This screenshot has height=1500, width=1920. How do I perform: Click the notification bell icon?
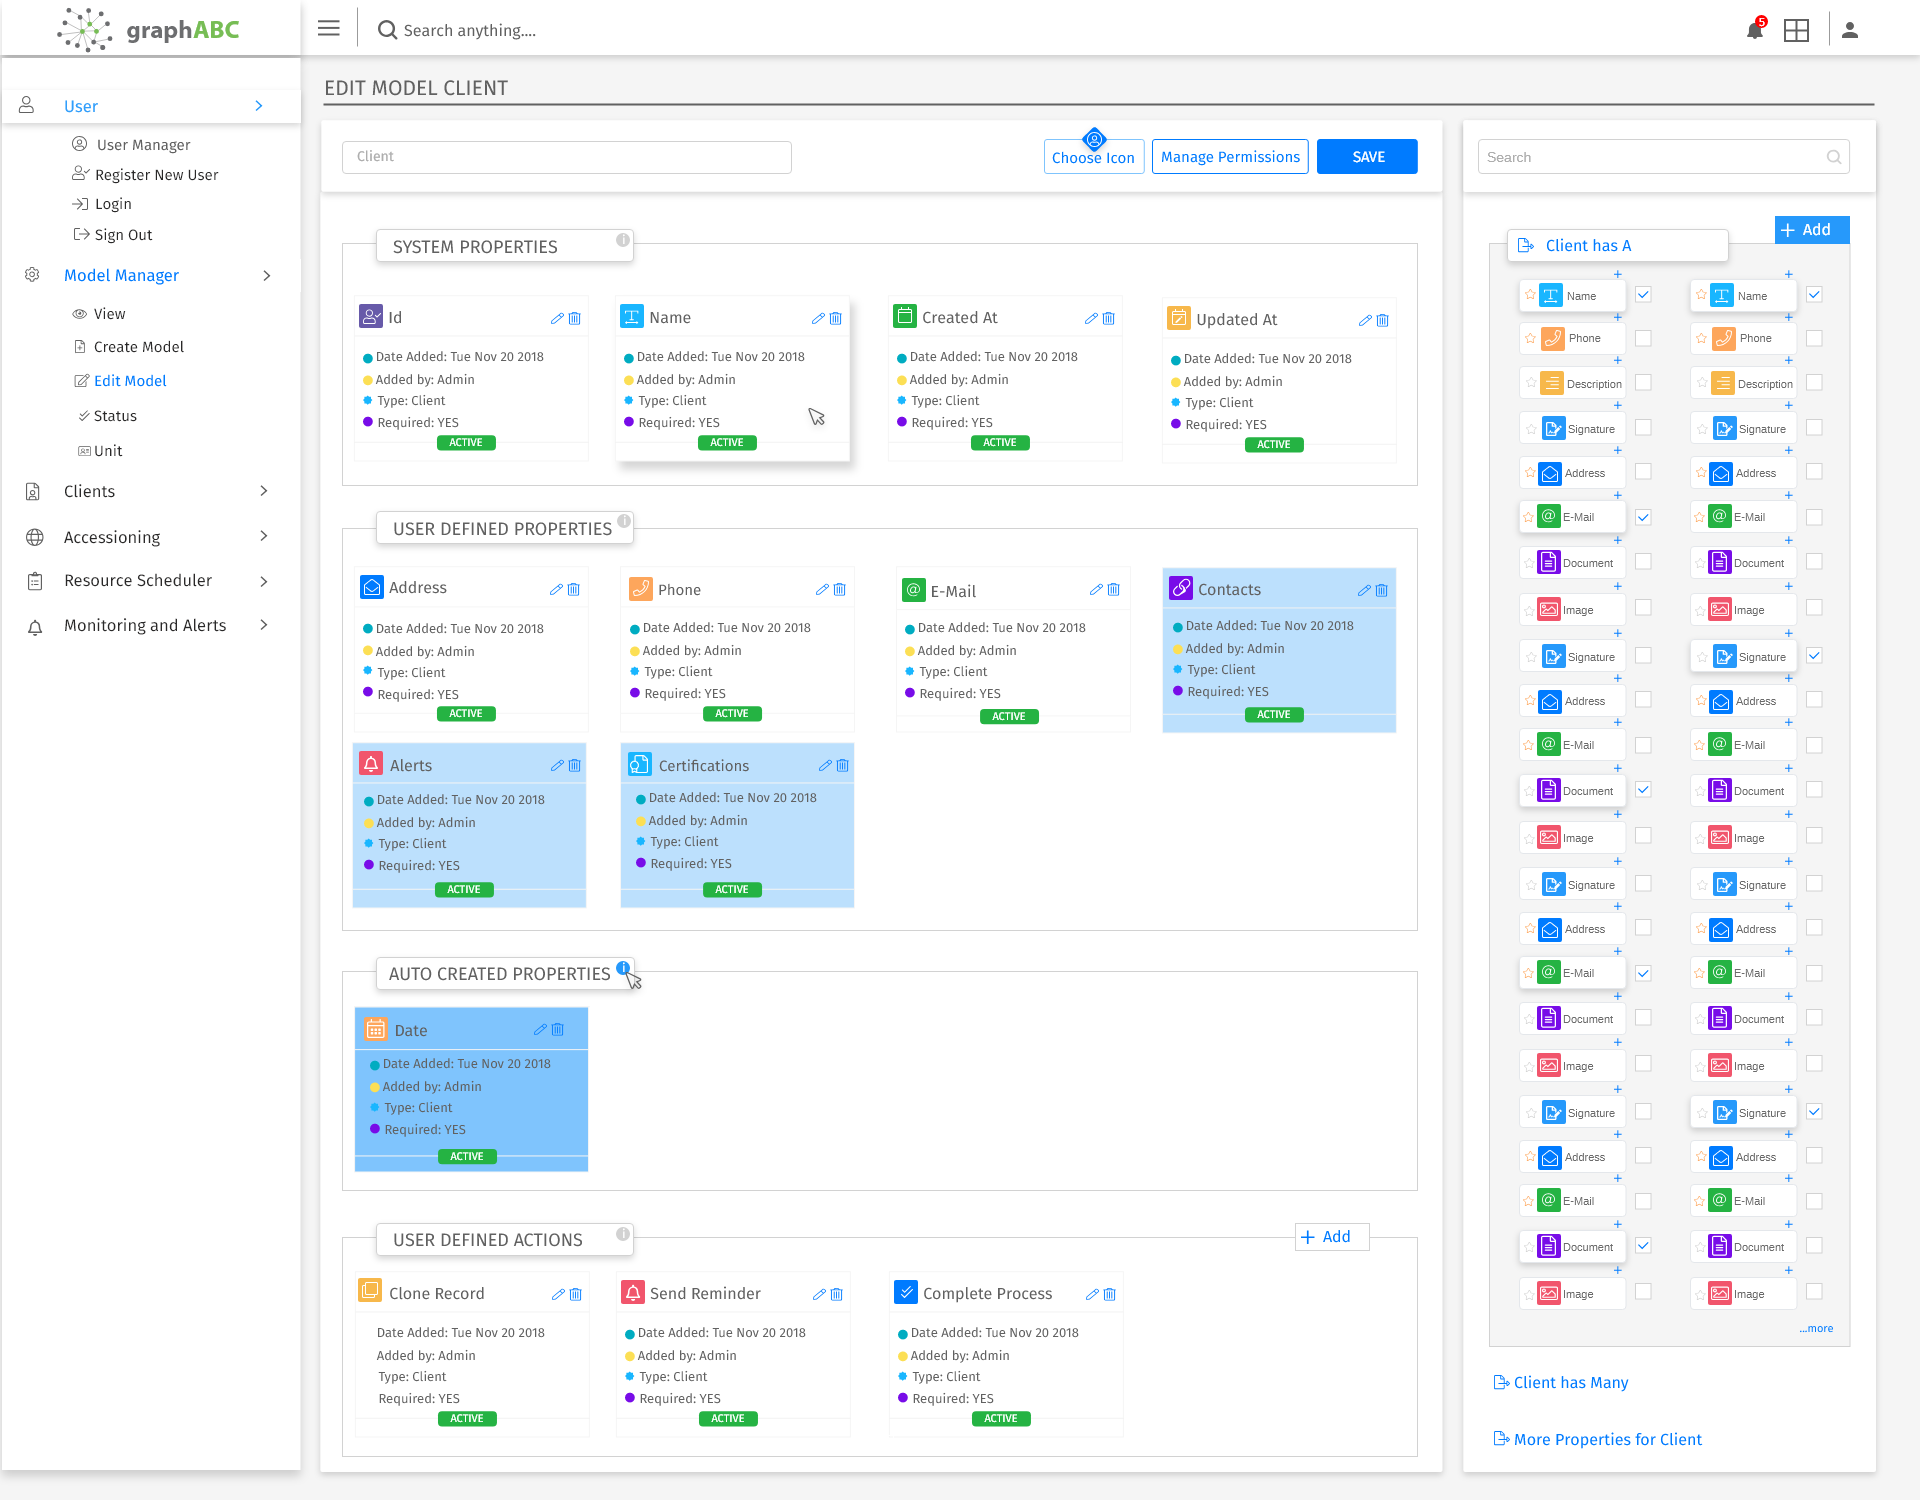pos(1755,29)
